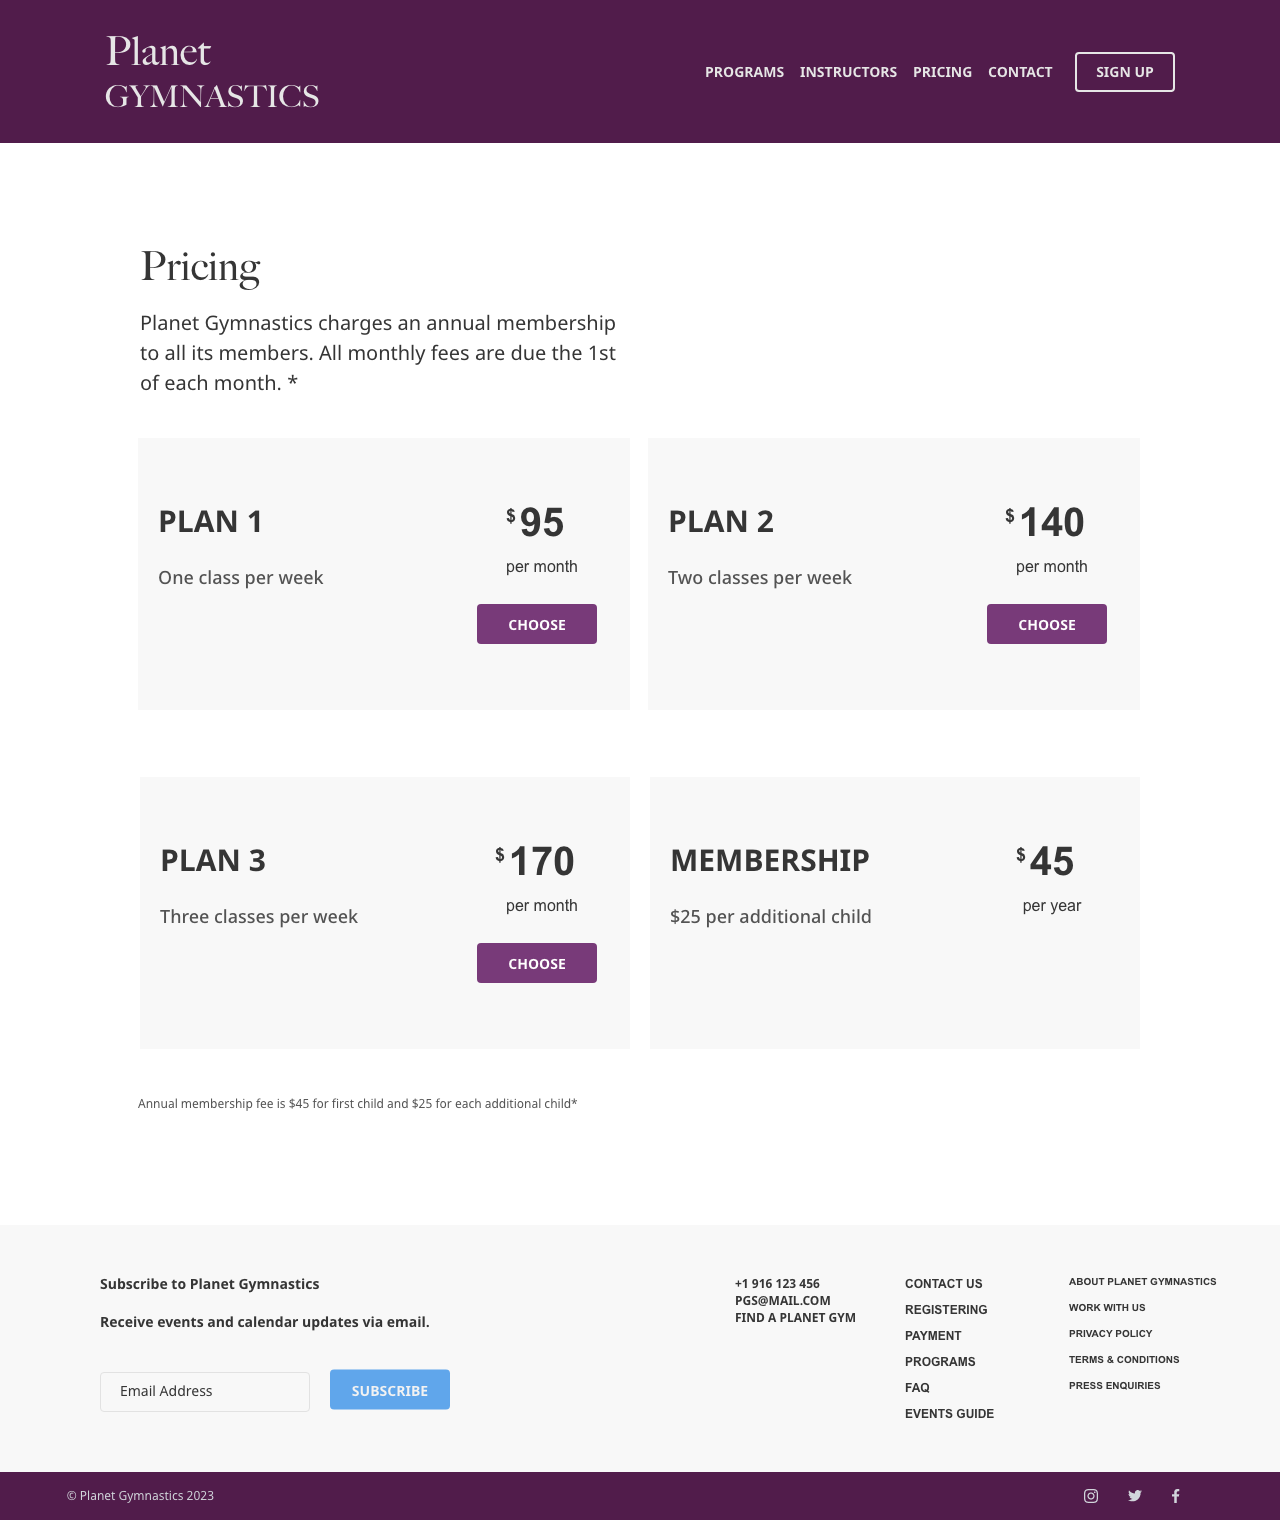The height and width of the screenshot is (1520, 1280).
Task: Open Contact from the header menu
Action: tap(1020, 72)
